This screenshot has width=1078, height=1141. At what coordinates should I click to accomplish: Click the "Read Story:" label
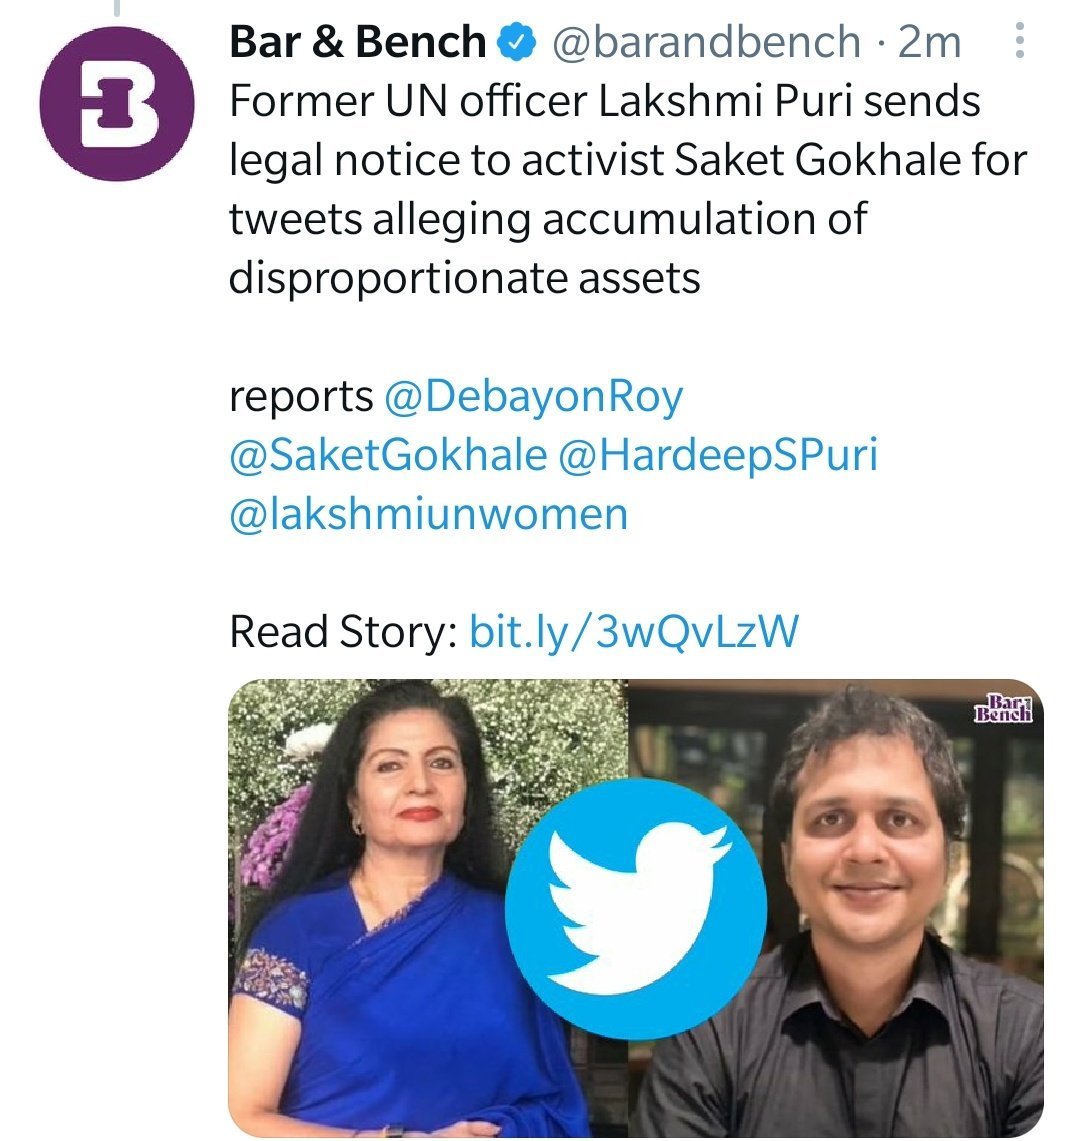344,632
